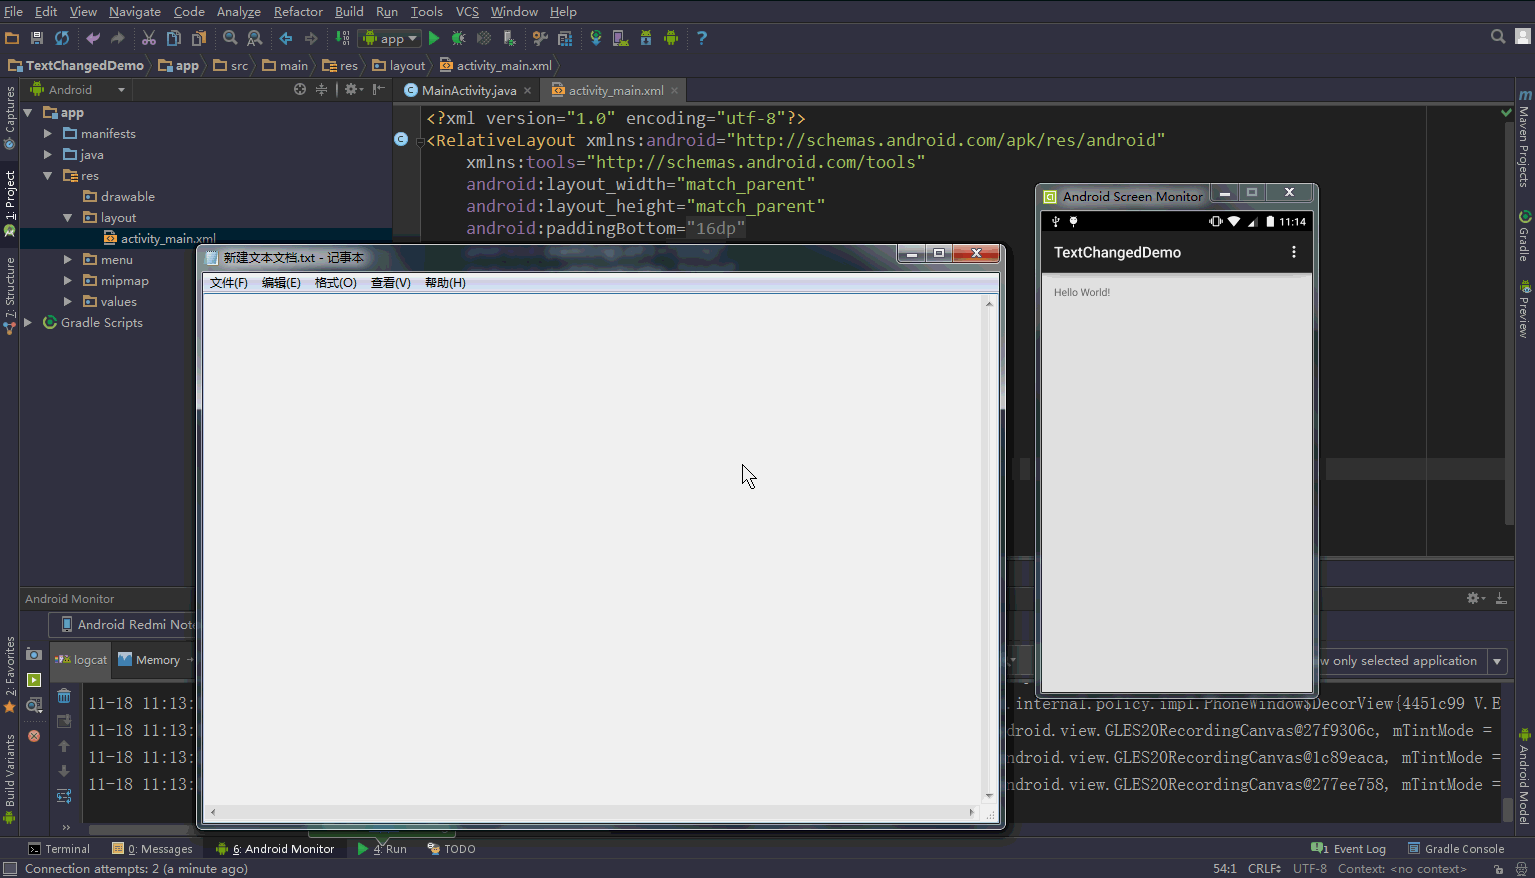The image size is (1535, 878).
Task: Click the logcat soft-wrap icon
Action: (64, 797)
